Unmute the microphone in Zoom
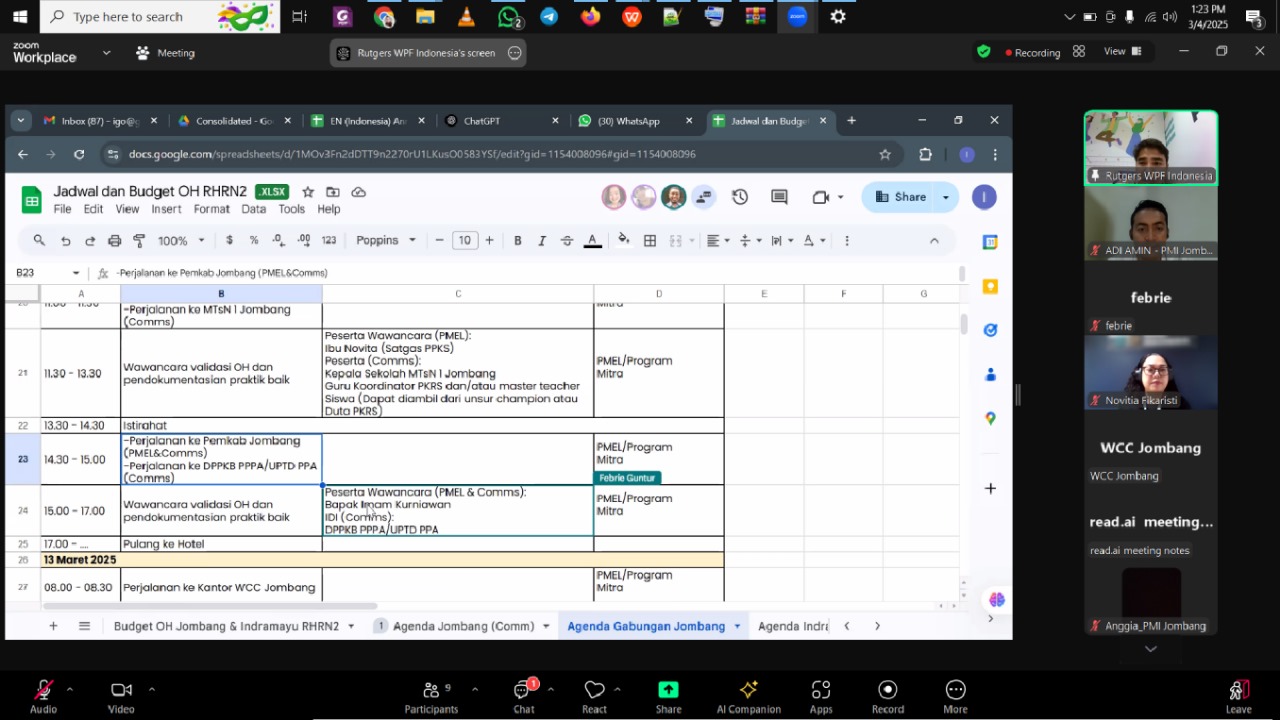This screenshot has height=720, width=1280. click(x=43, y=692)
